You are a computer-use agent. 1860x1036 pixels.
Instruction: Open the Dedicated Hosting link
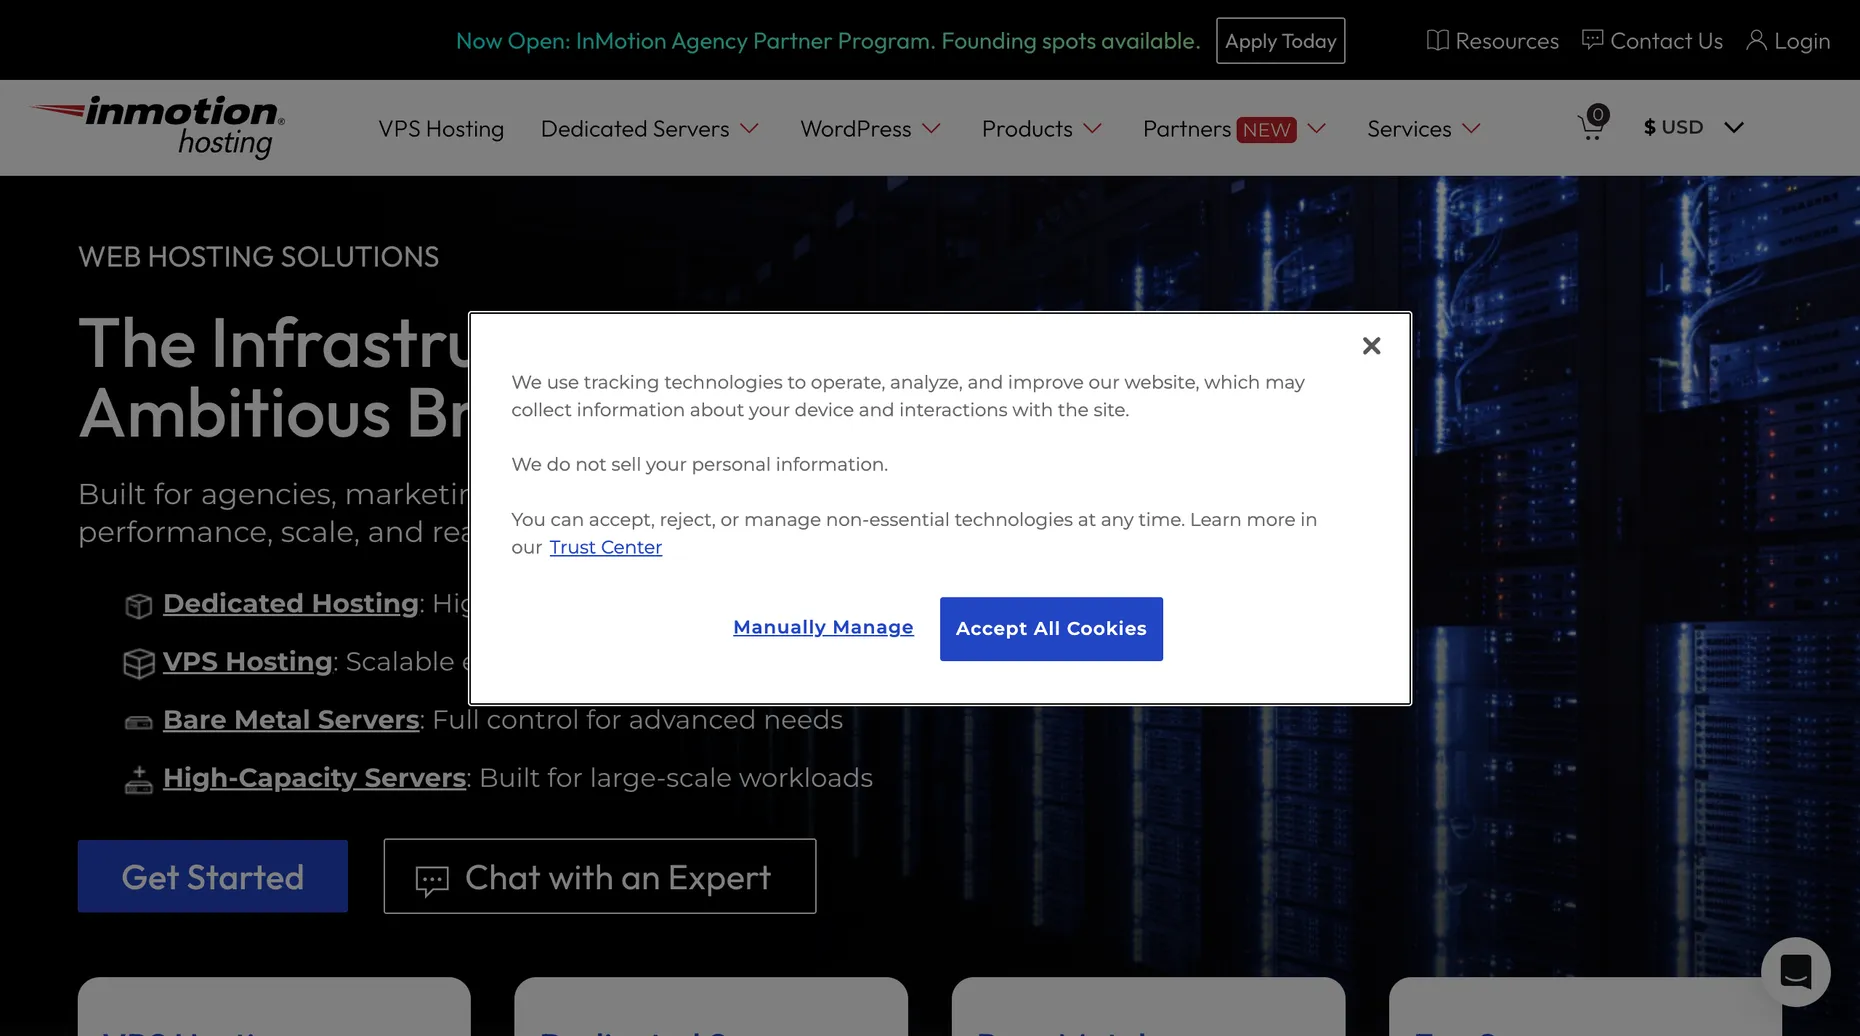coord(291,603)
